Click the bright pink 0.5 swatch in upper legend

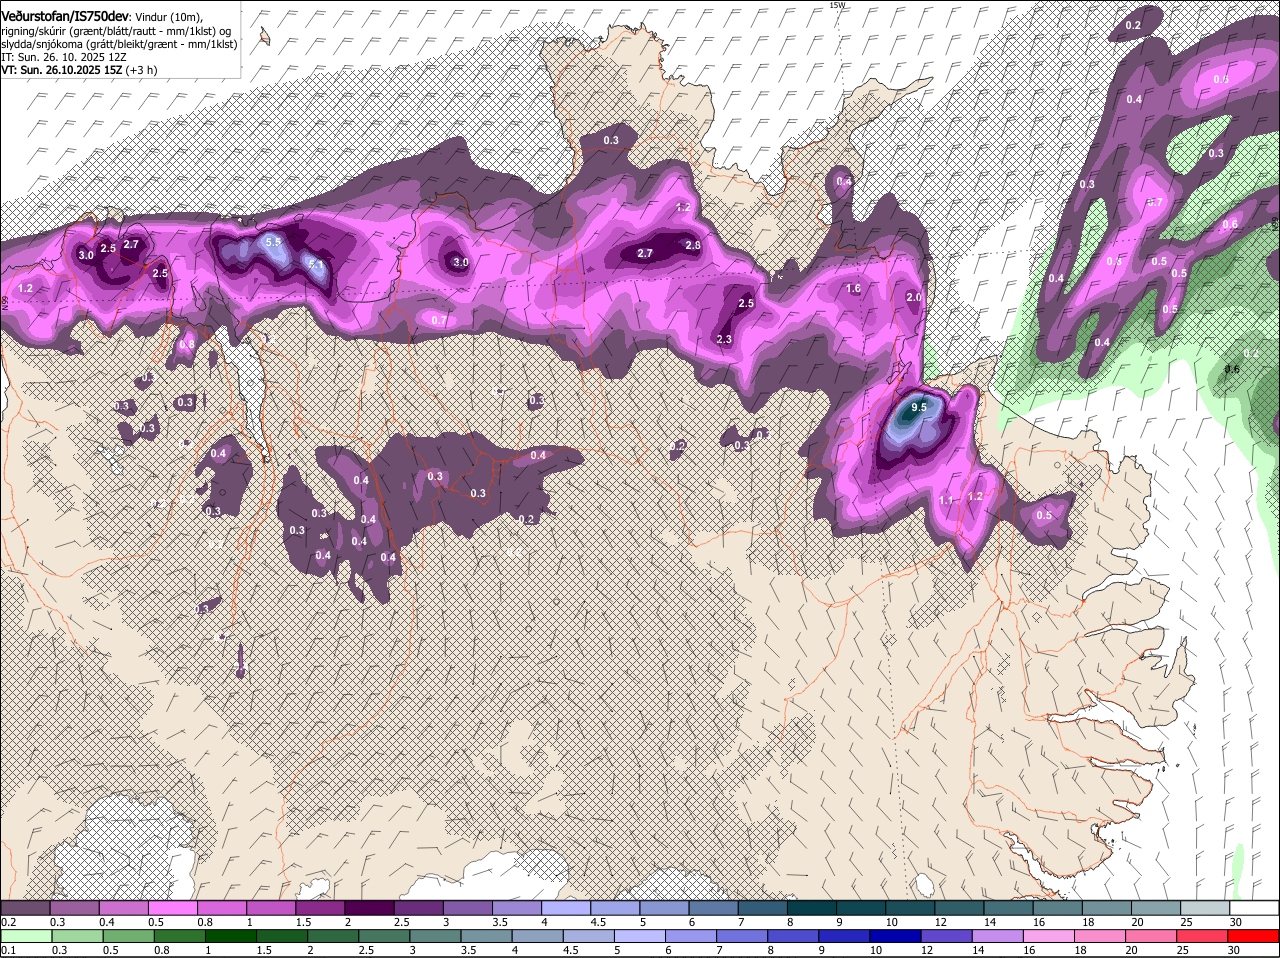click(172, 907)
